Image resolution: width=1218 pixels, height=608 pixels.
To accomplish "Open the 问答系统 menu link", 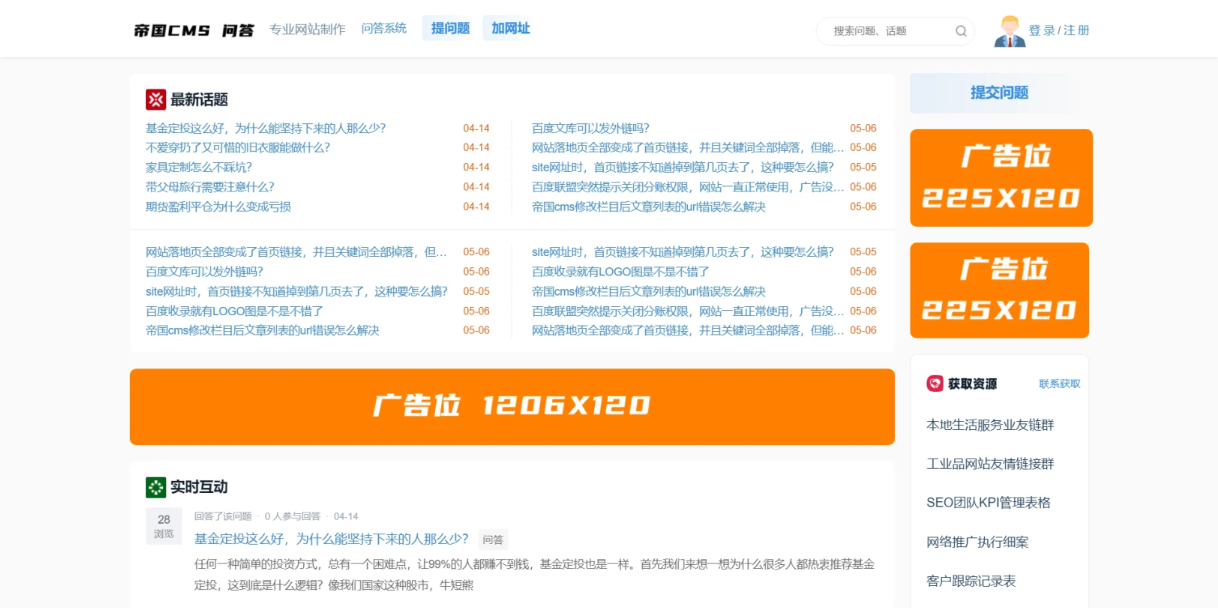I will tap(383, 28).
